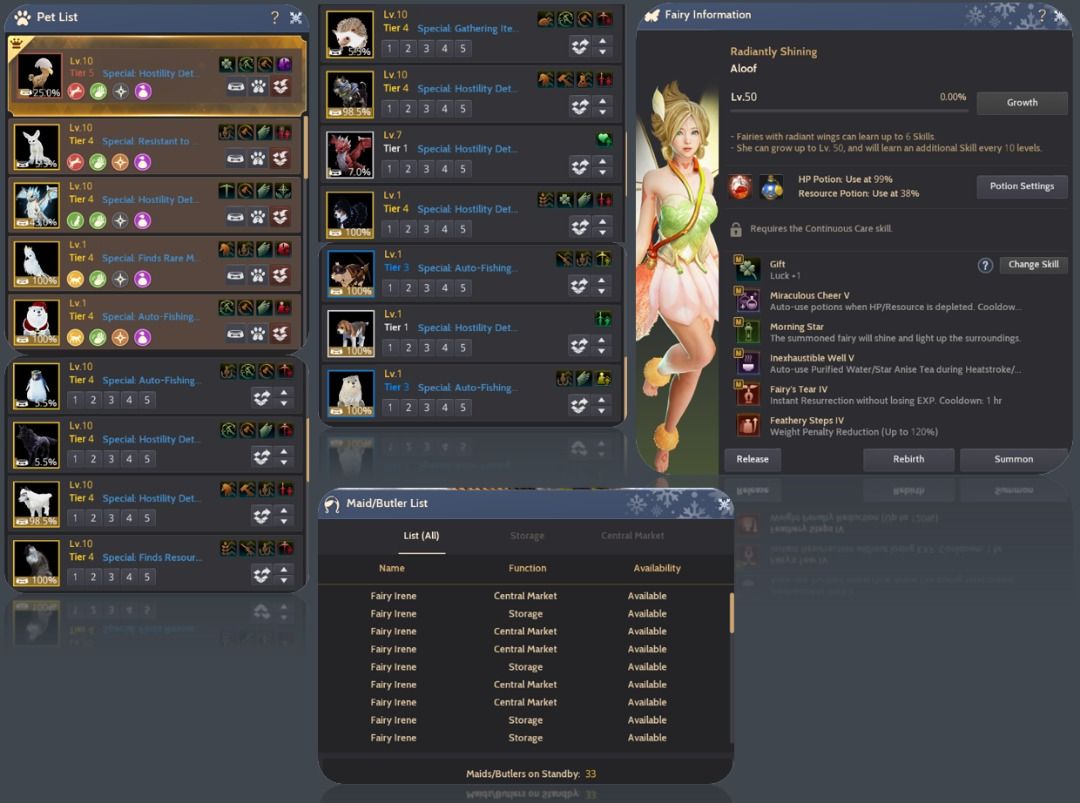Toggle the yellow wait mode on the Finds Rare pet

[76, 279]
